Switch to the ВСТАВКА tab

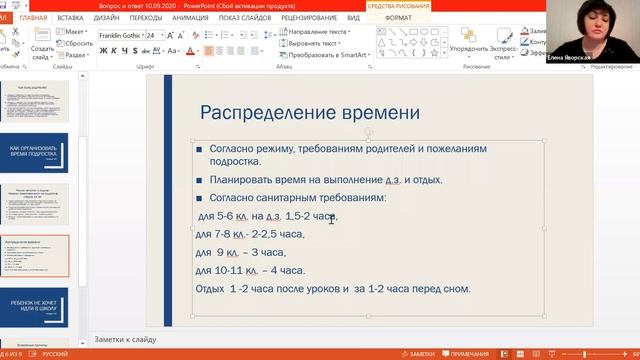[70, 18]
